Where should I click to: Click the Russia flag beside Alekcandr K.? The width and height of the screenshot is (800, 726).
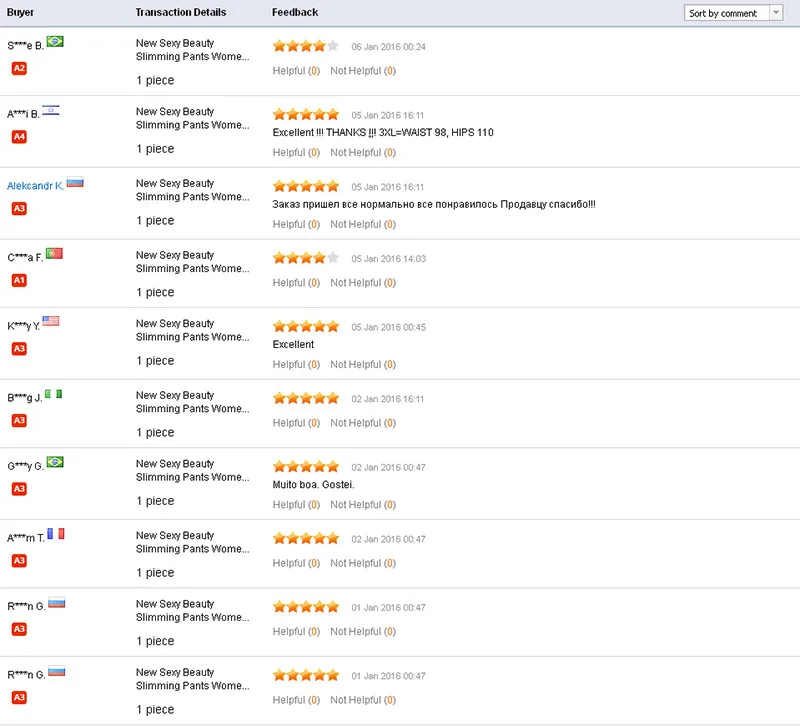tap(75, 182)
